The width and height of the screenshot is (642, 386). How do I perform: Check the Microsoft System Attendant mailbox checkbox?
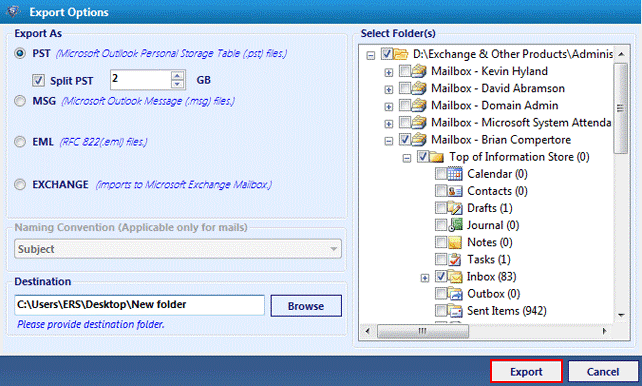point(405,122)
